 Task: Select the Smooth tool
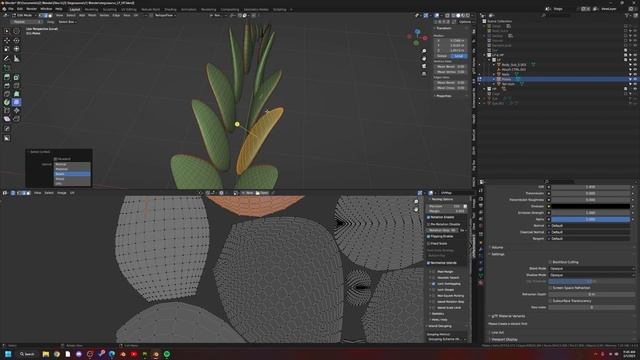click(16, 102)
